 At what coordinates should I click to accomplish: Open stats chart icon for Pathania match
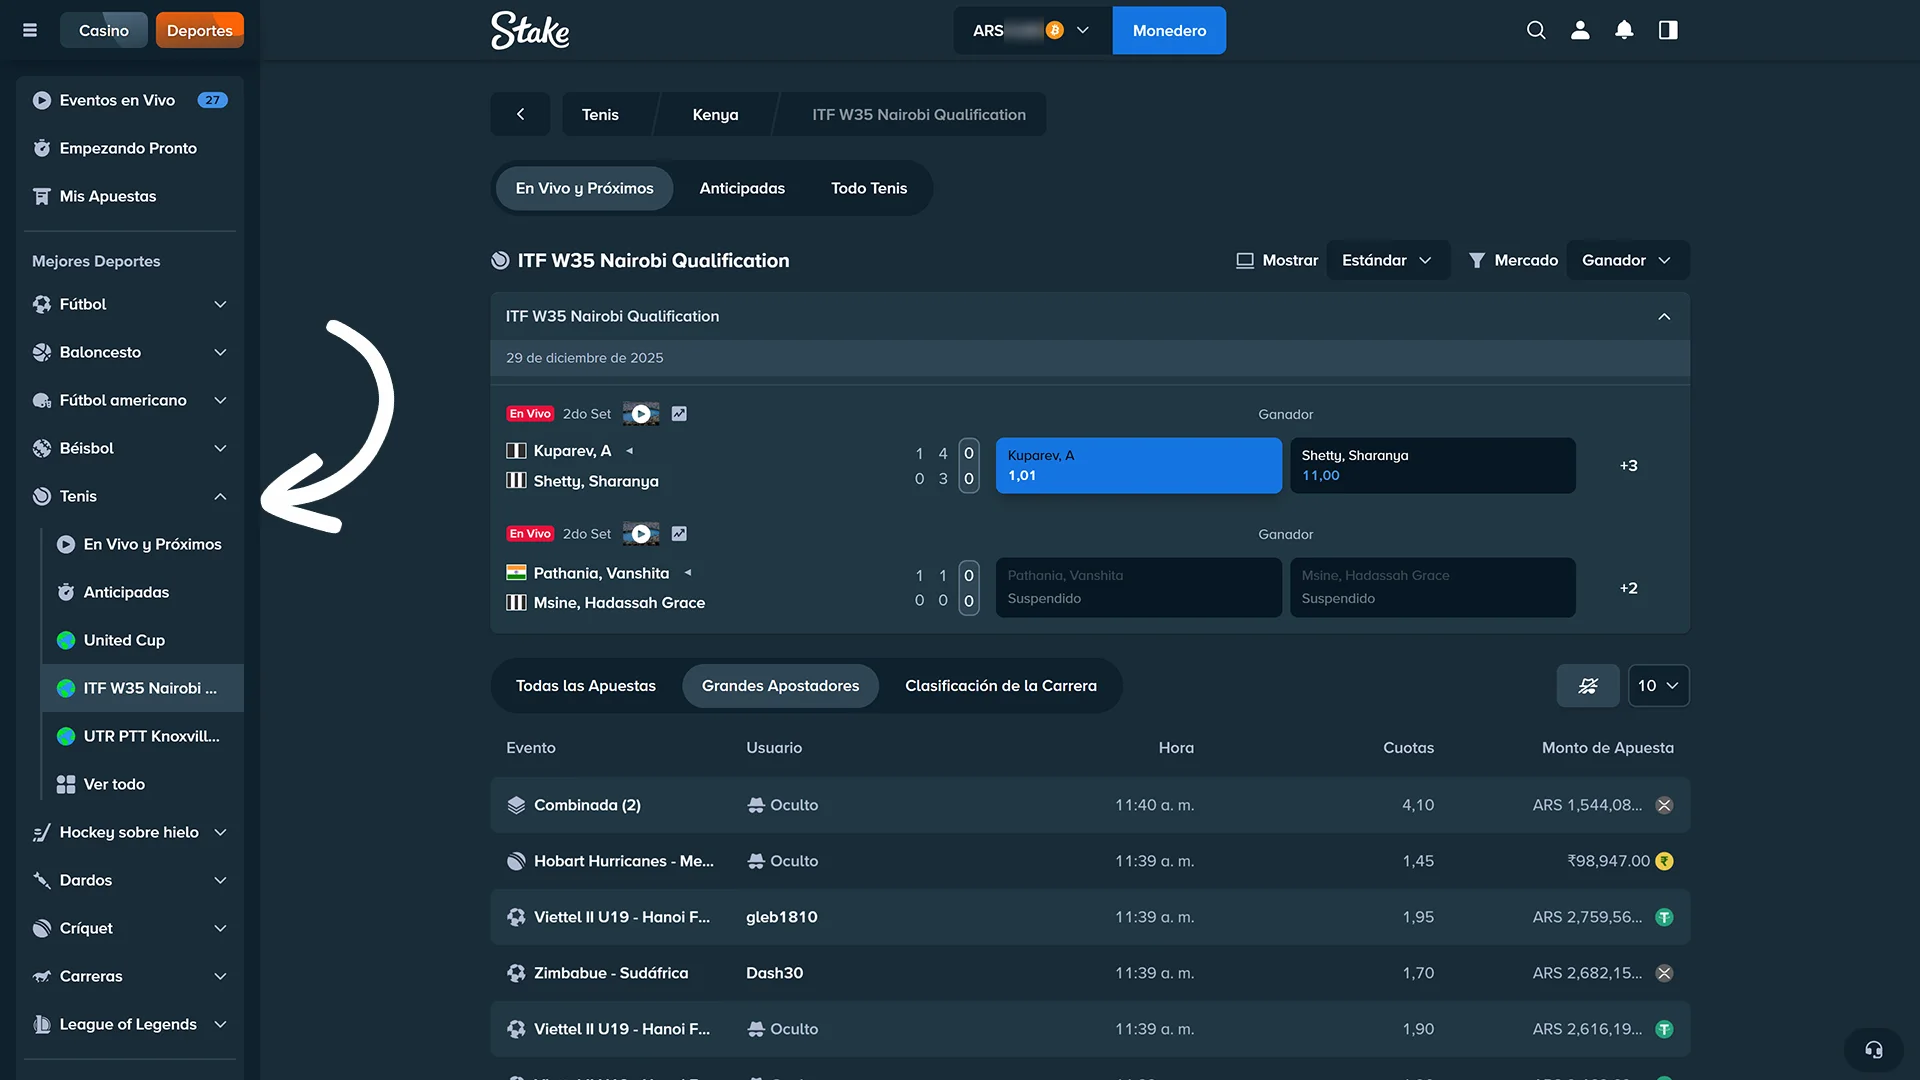(x=679, y=534)
